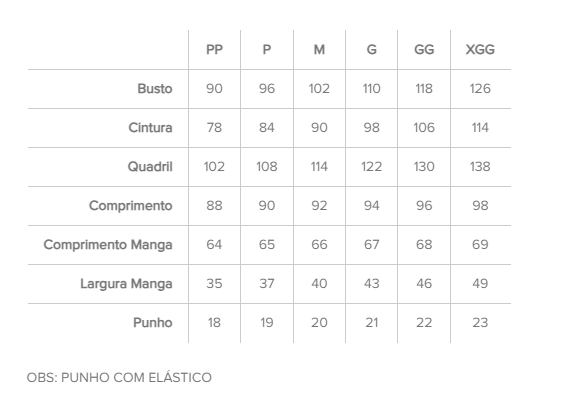Click the Quadril row label
567x397 pixels.
click(x=150, y=167)
